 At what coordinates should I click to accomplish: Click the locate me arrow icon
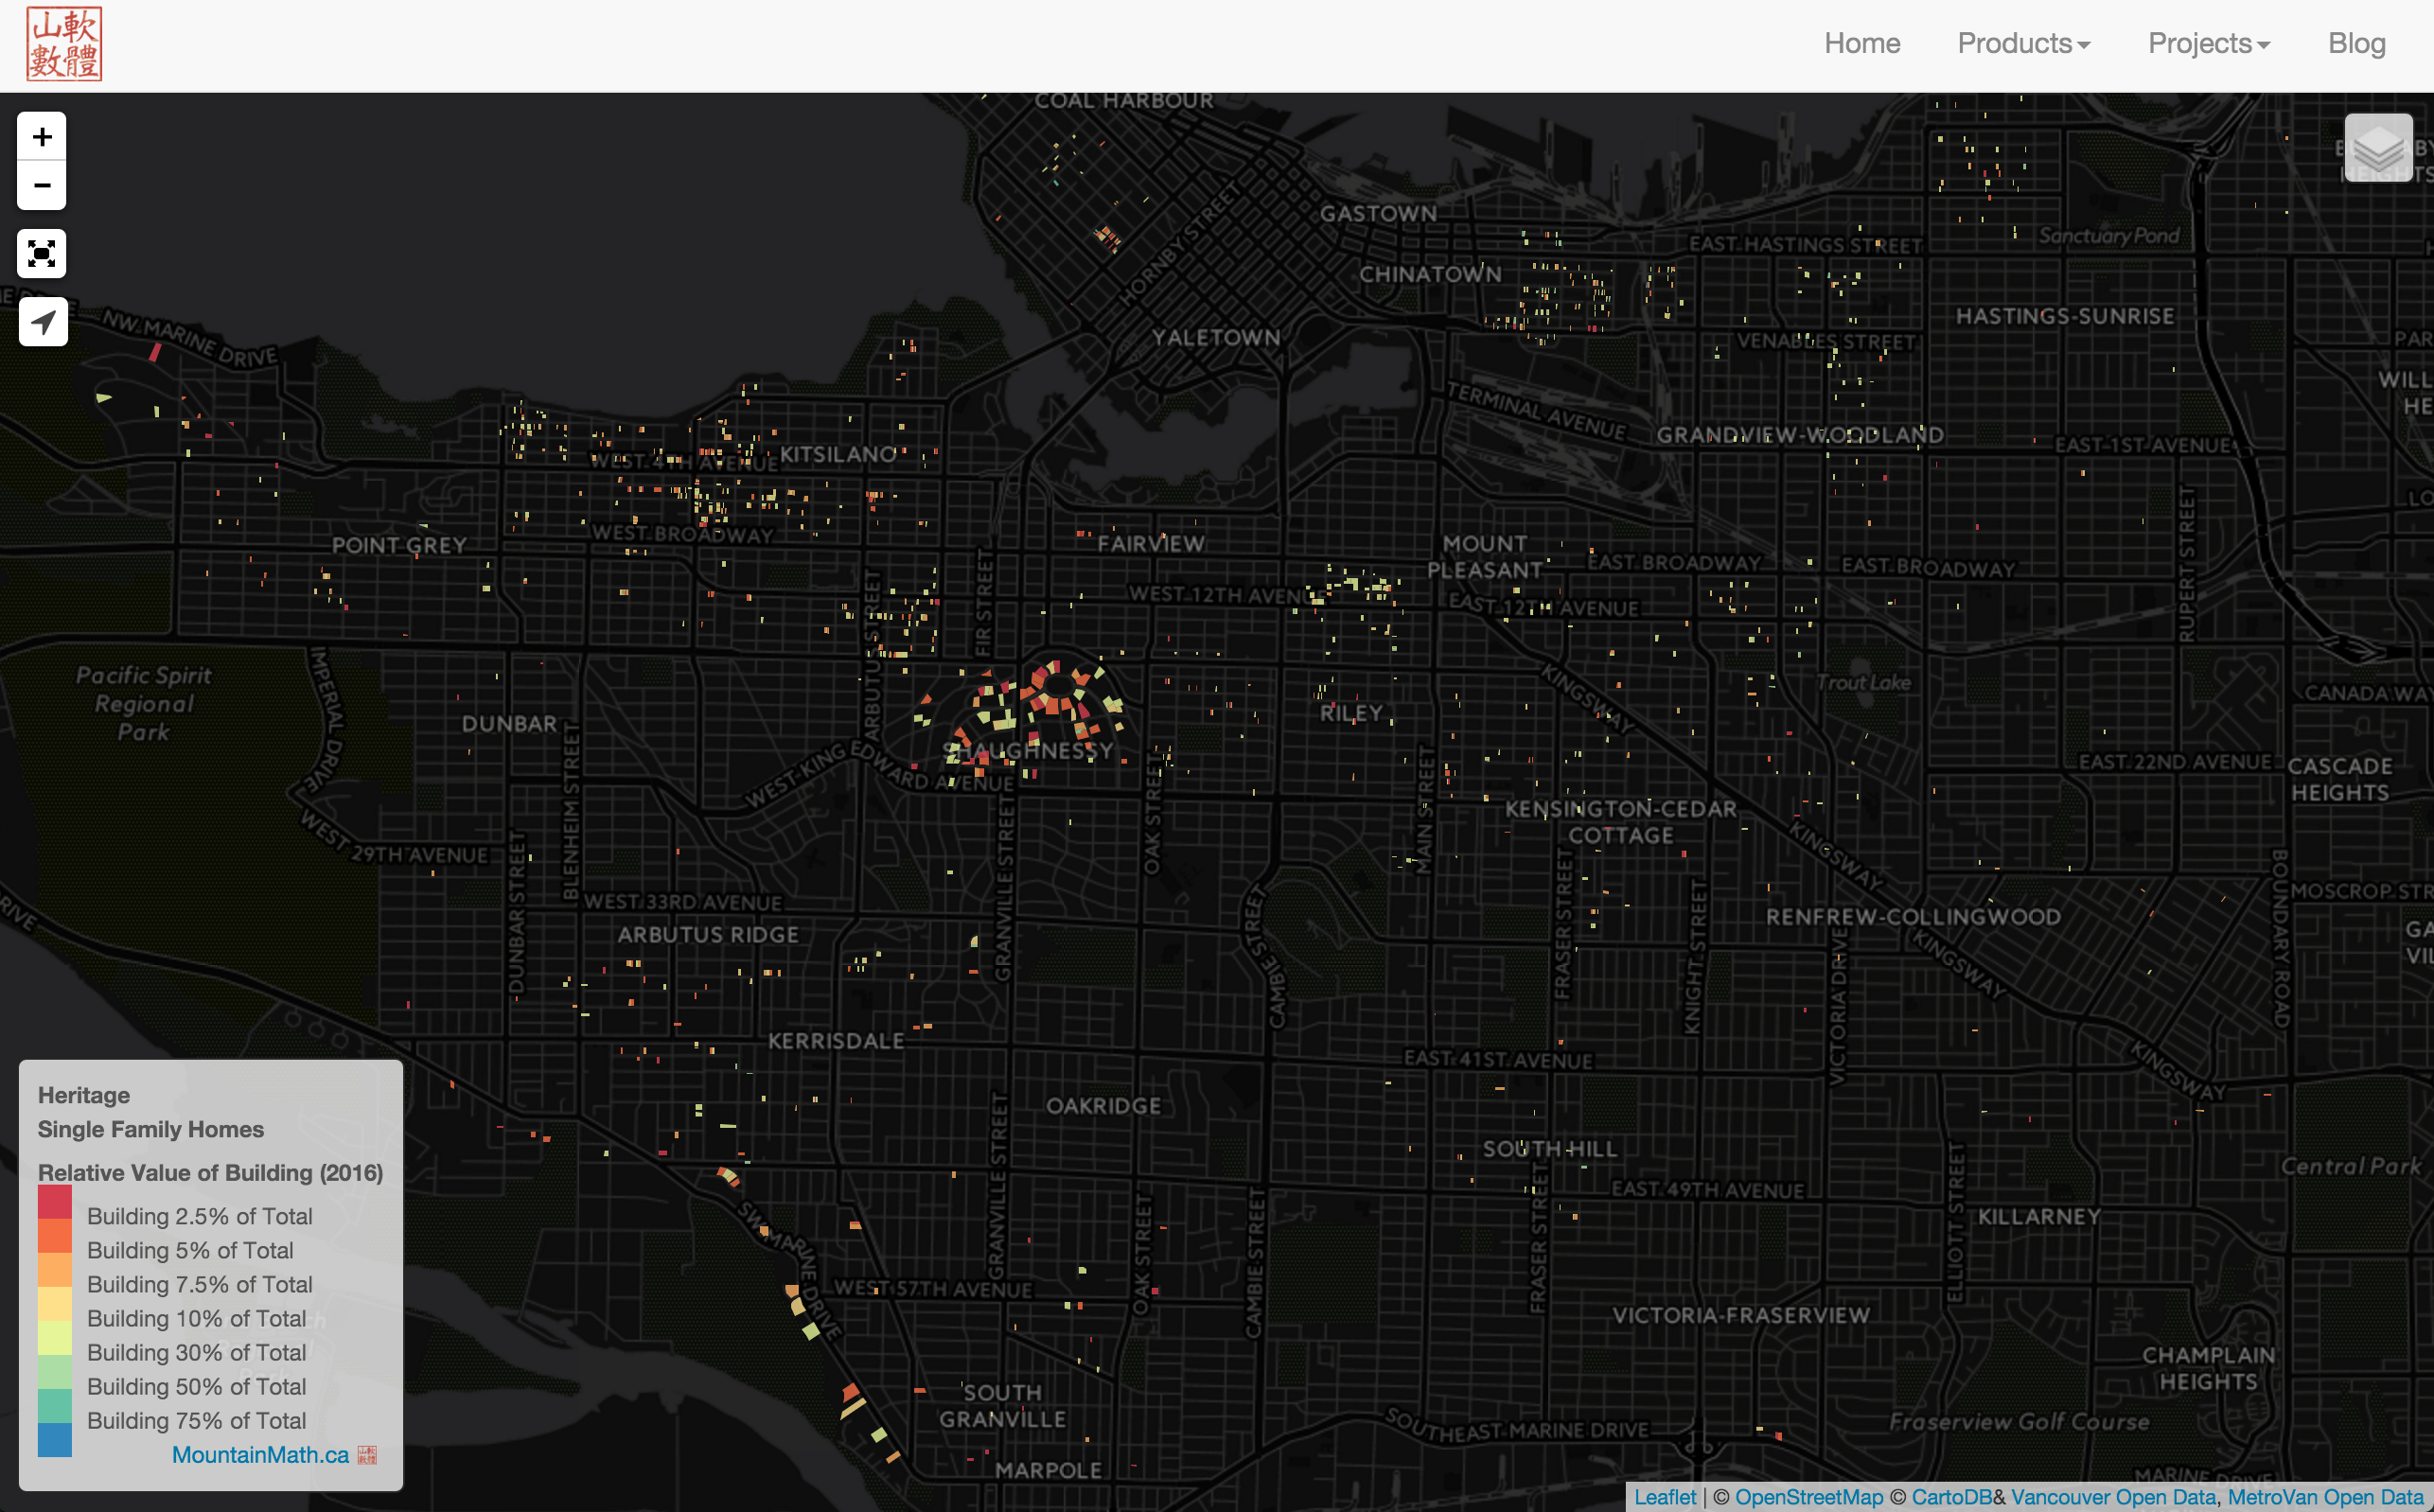tap(42, 322)
